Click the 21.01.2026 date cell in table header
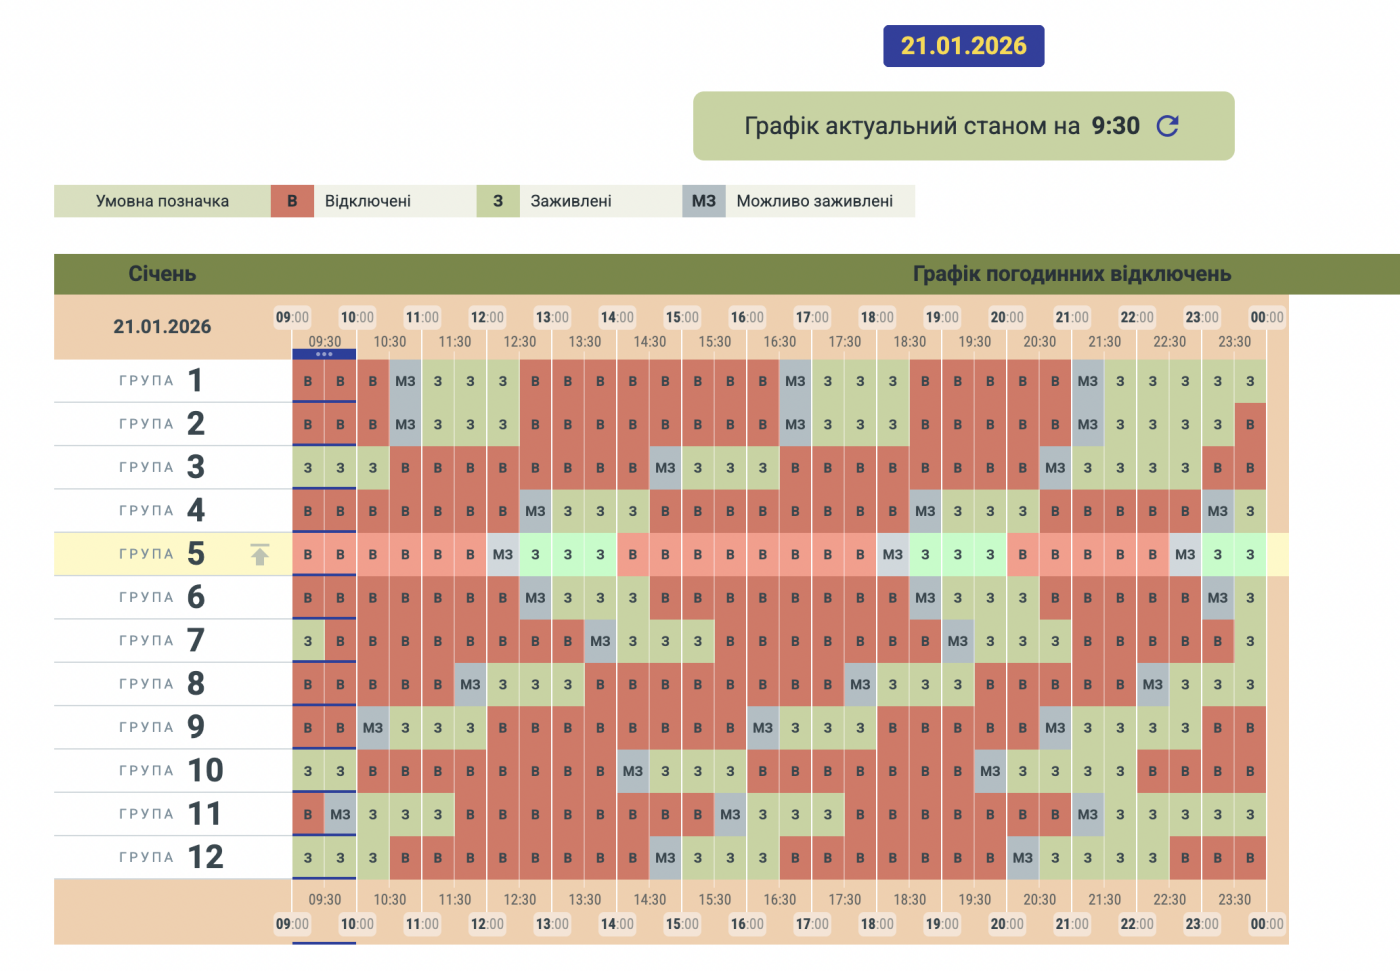1400x971 pixels. [x=162, y=327]
